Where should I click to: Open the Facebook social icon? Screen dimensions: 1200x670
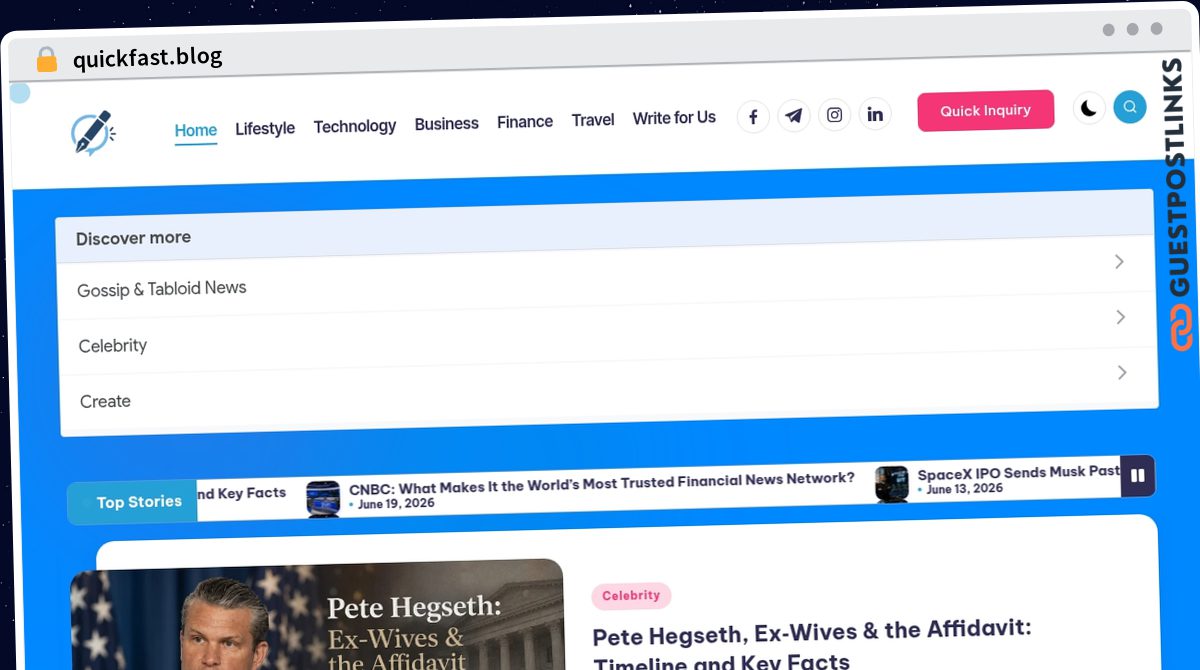coord(753,117)
